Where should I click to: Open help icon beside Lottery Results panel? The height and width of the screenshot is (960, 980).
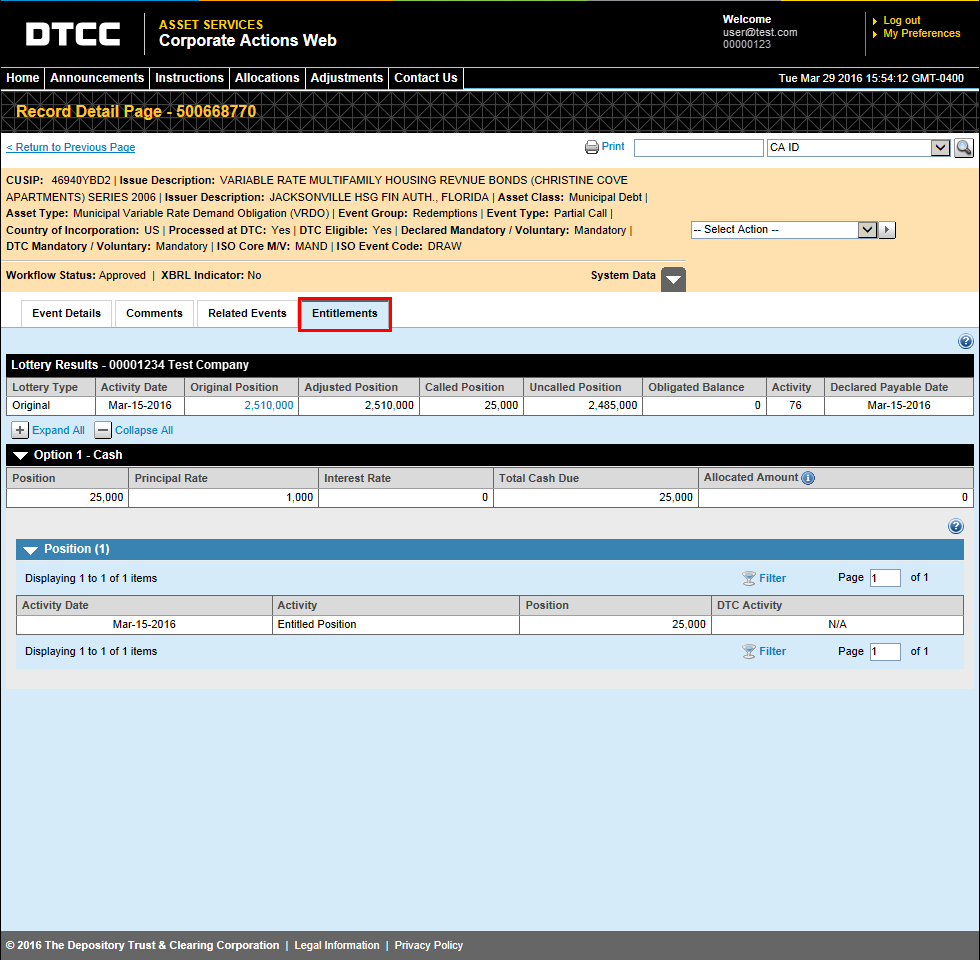[x=965, y=341]
